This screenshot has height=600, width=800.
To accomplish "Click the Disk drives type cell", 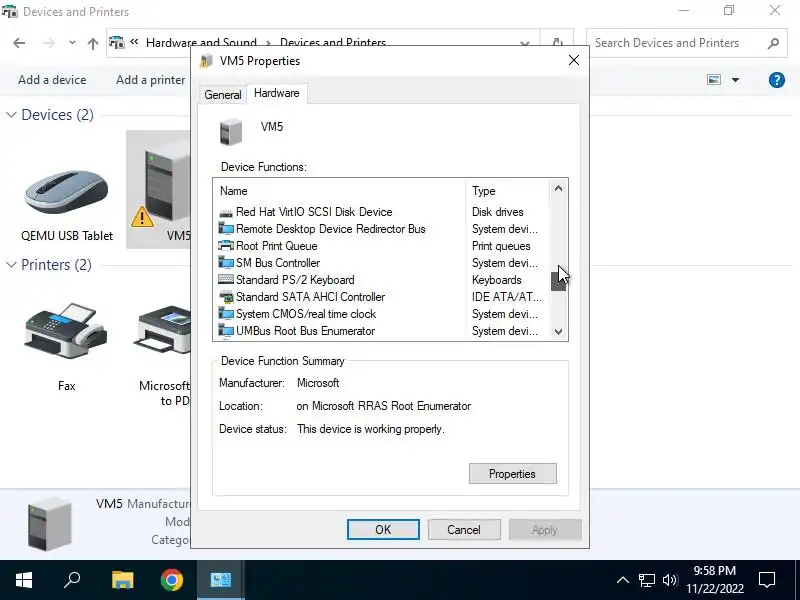I will [x=497, y=212].
